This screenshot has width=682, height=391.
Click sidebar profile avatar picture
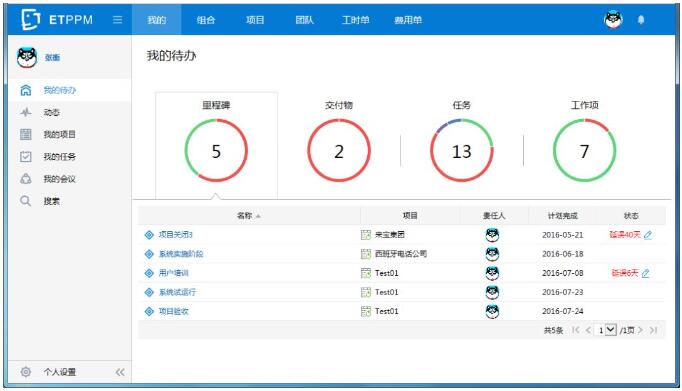pos(27,57)
